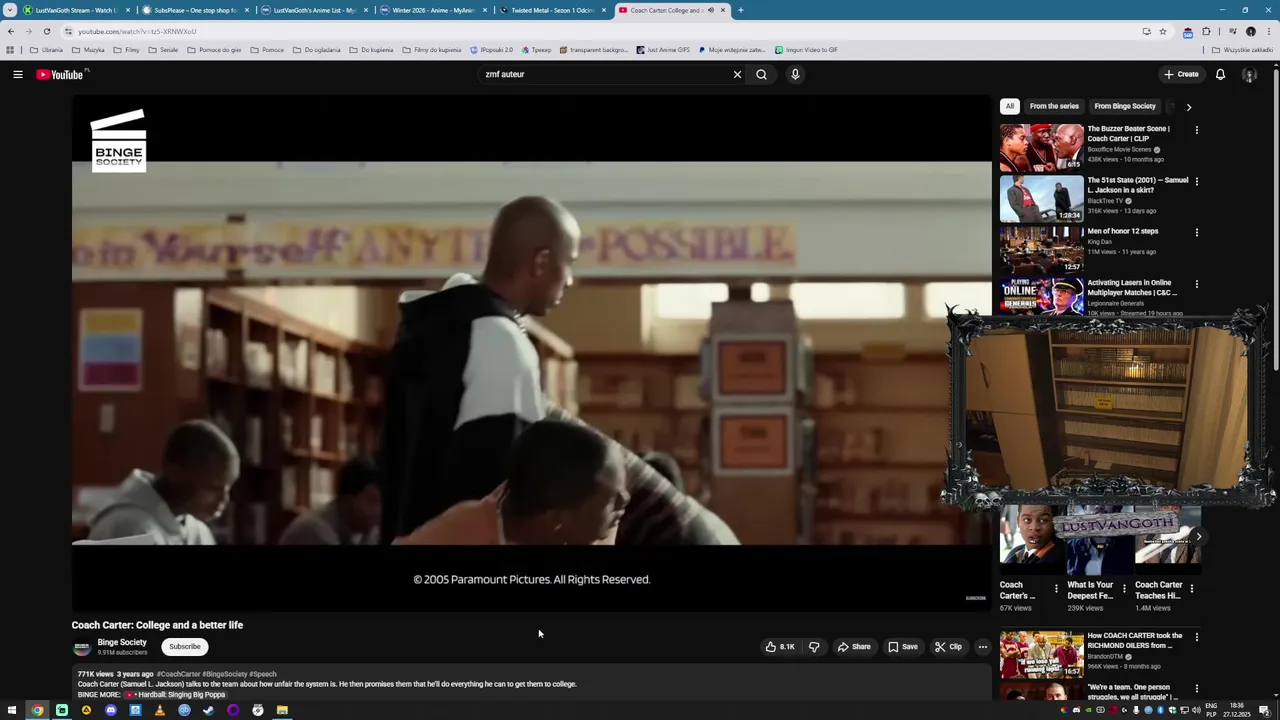Click the search input field
Viewport: 1280px width, 720px height.
point(605,74)
